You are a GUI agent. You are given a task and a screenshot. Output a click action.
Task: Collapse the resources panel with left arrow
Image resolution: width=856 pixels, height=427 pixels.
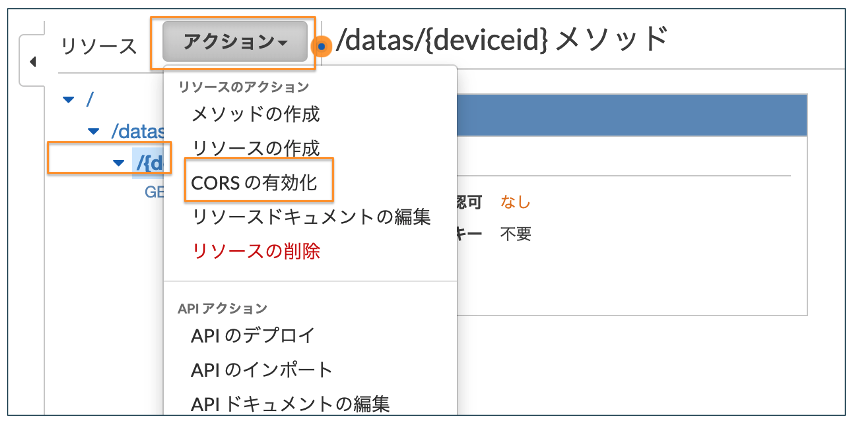point(32,61)
